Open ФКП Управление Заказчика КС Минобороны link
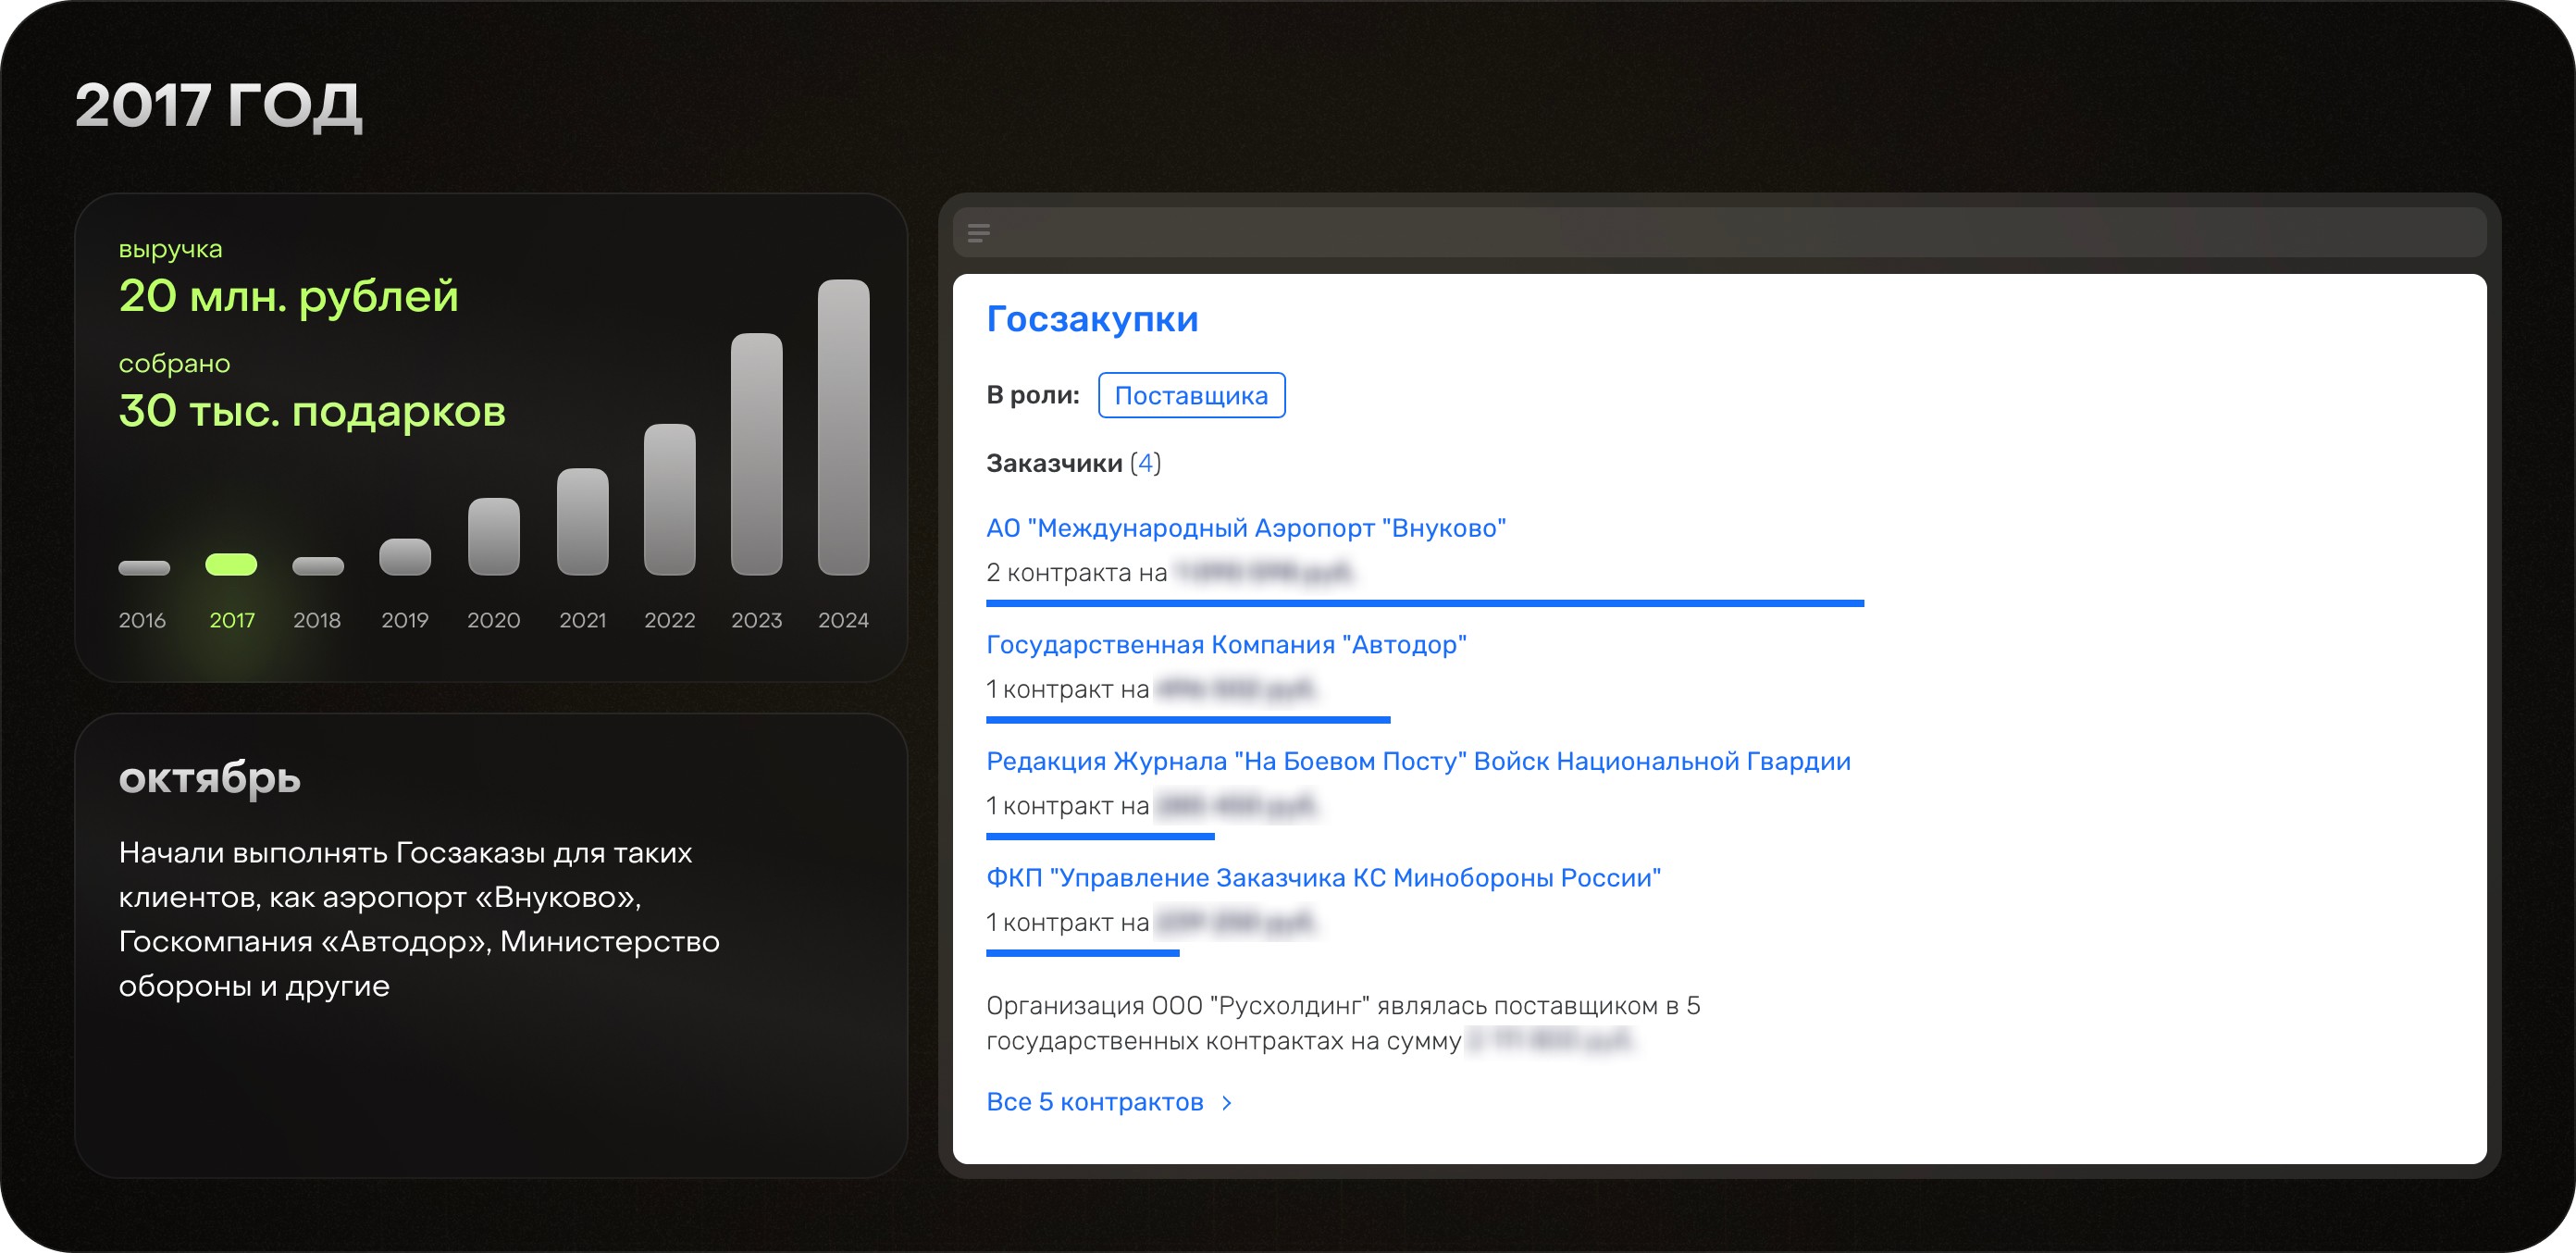 point(1322,878)
